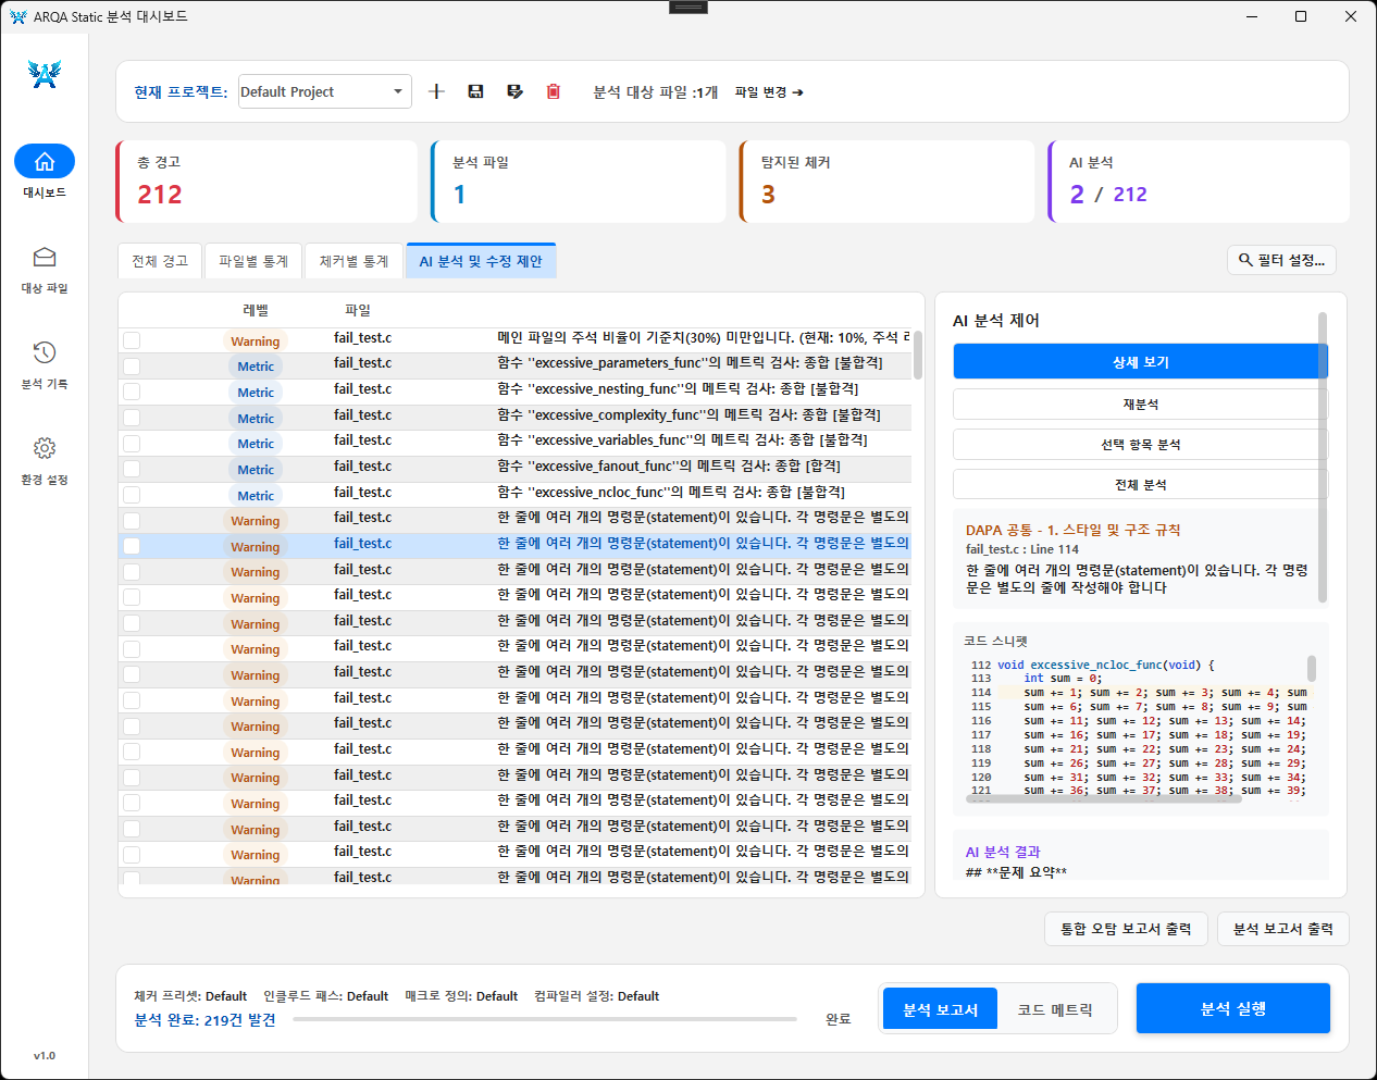This screenshot has width=1377, height=1080.
Task: Select the bottom 분석 보고서 view toggle
Action: click(940, 1010)
